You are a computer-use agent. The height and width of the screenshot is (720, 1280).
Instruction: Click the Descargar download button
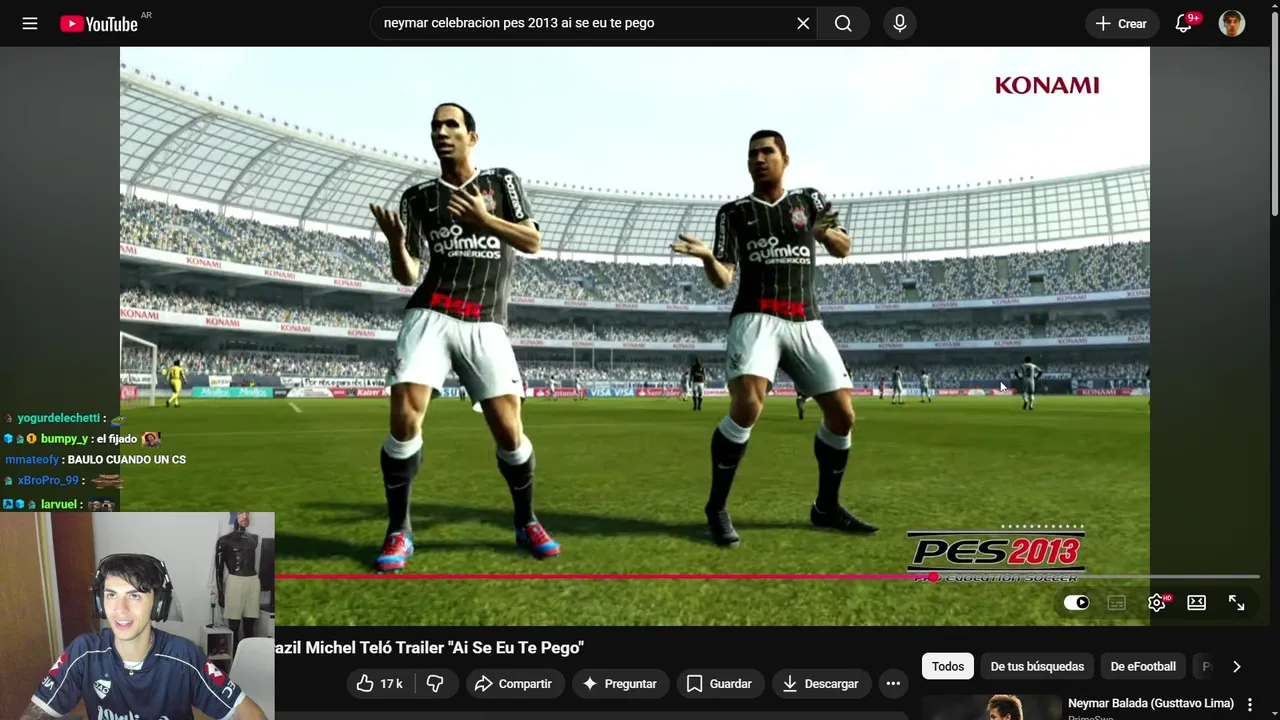[x=820, y=683]
